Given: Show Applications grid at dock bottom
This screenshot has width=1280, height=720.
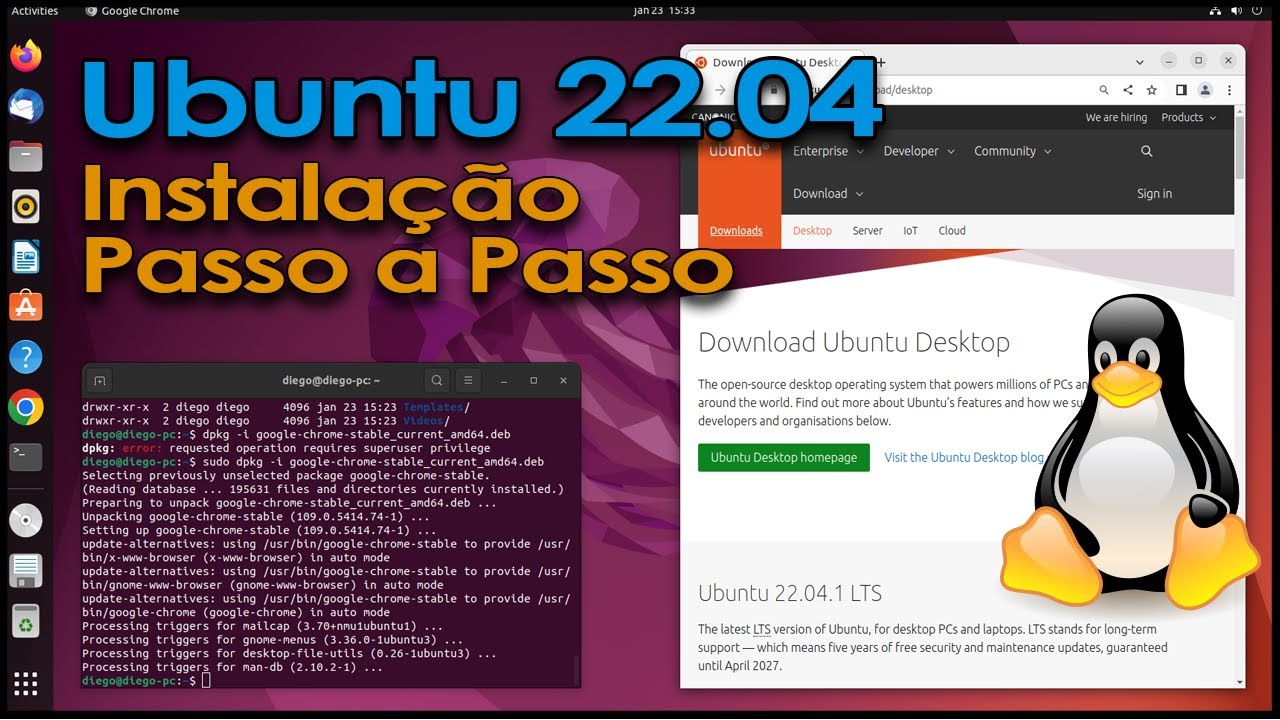Looking at the screenshot, I should pos(26,684).
